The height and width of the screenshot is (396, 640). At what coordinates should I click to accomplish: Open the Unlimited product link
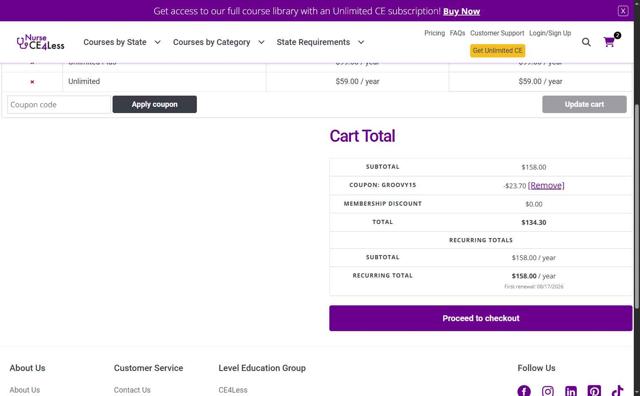click(84, 81)
